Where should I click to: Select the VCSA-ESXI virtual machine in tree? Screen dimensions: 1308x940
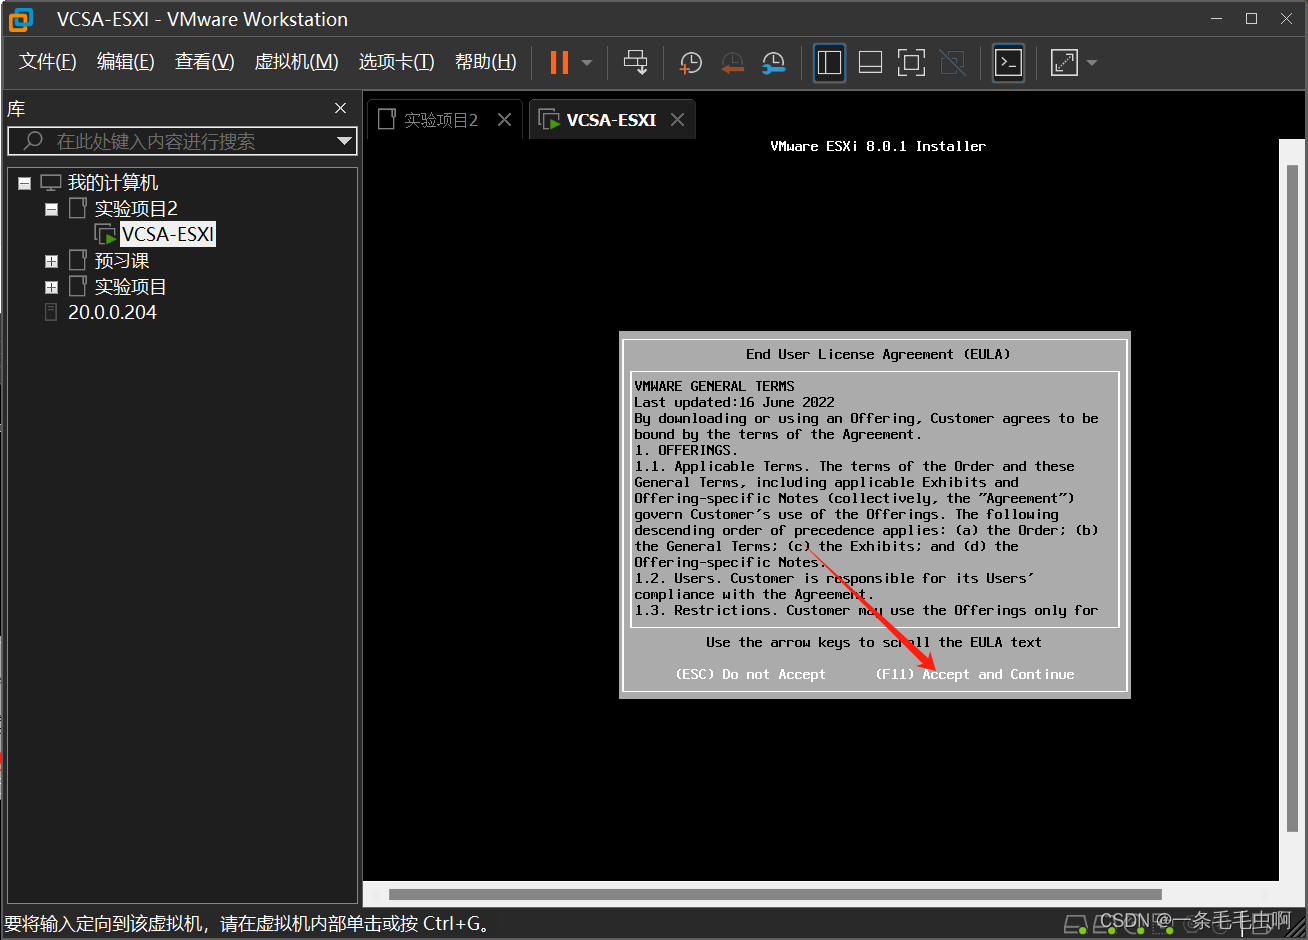point(168,235)
